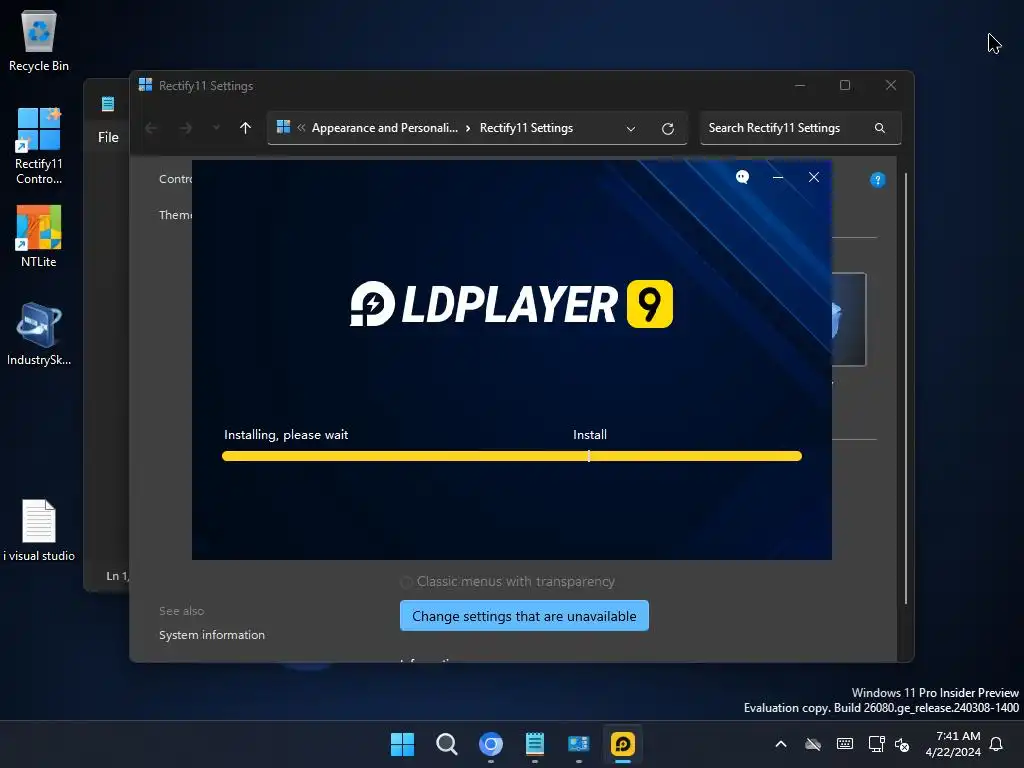
Task: Click Change settings that are unavailable
Action: tap(524, 616)
